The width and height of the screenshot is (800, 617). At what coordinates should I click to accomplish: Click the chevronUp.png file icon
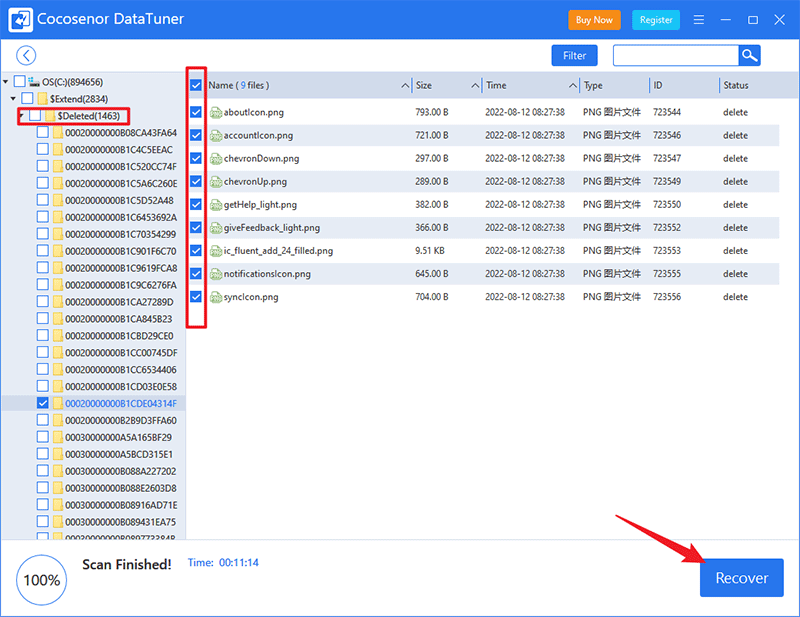tap(216, 182)
